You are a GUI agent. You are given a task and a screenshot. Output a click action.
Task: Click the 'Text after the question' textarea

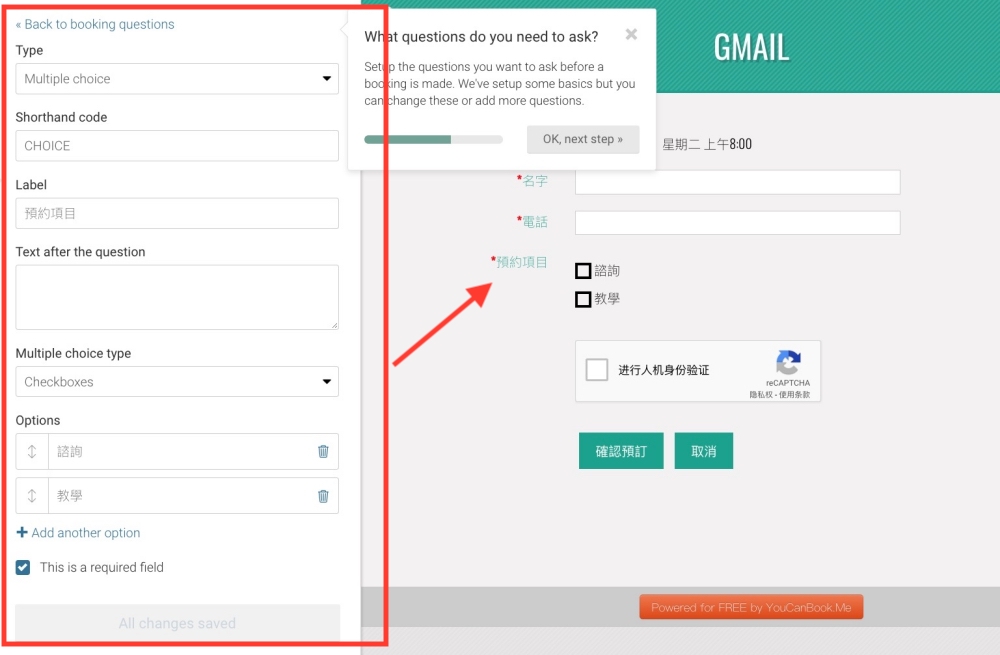point(177,297)
